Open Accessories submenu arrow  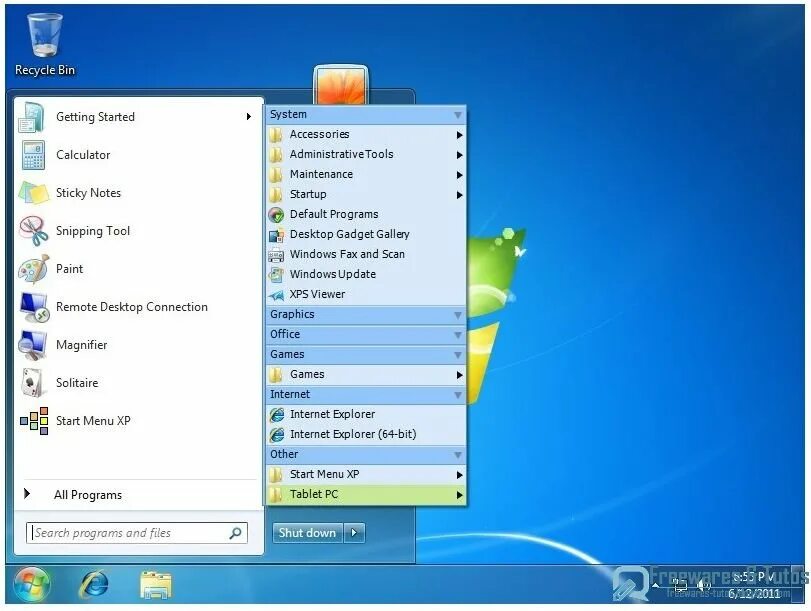click(459, 135)
